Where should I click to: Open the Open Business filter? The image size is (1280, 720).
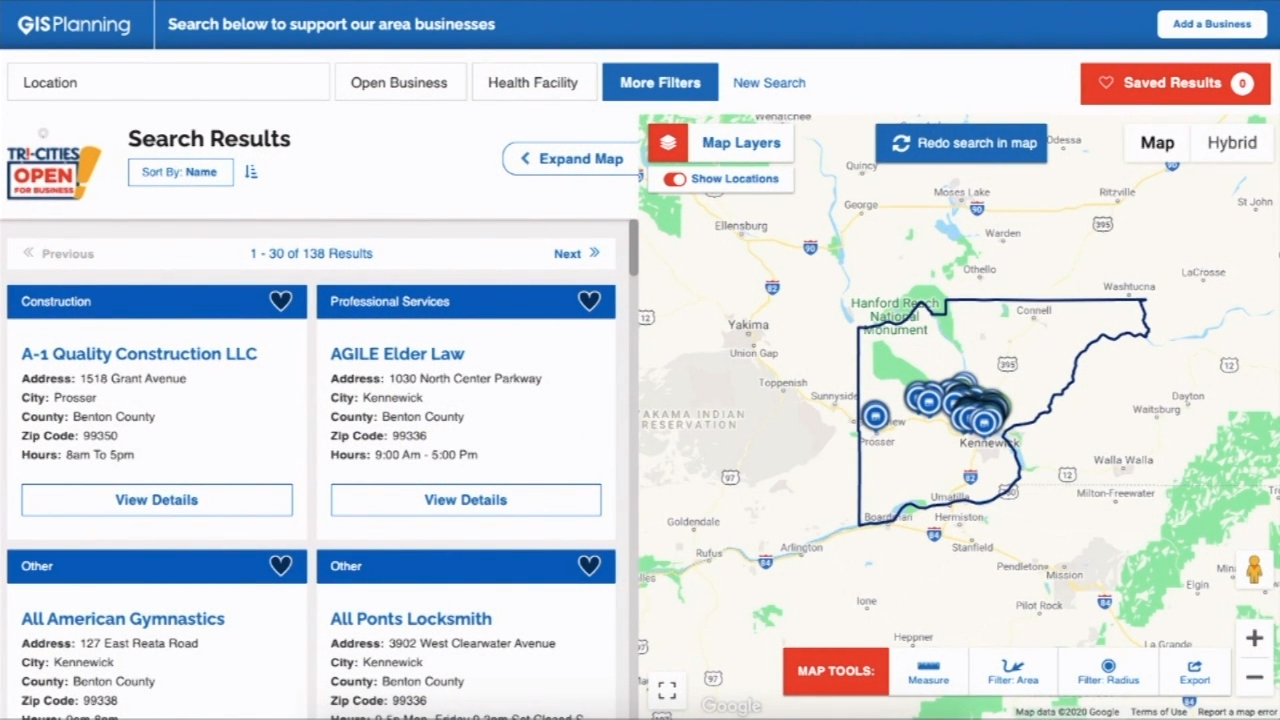(x=399, y=83)
